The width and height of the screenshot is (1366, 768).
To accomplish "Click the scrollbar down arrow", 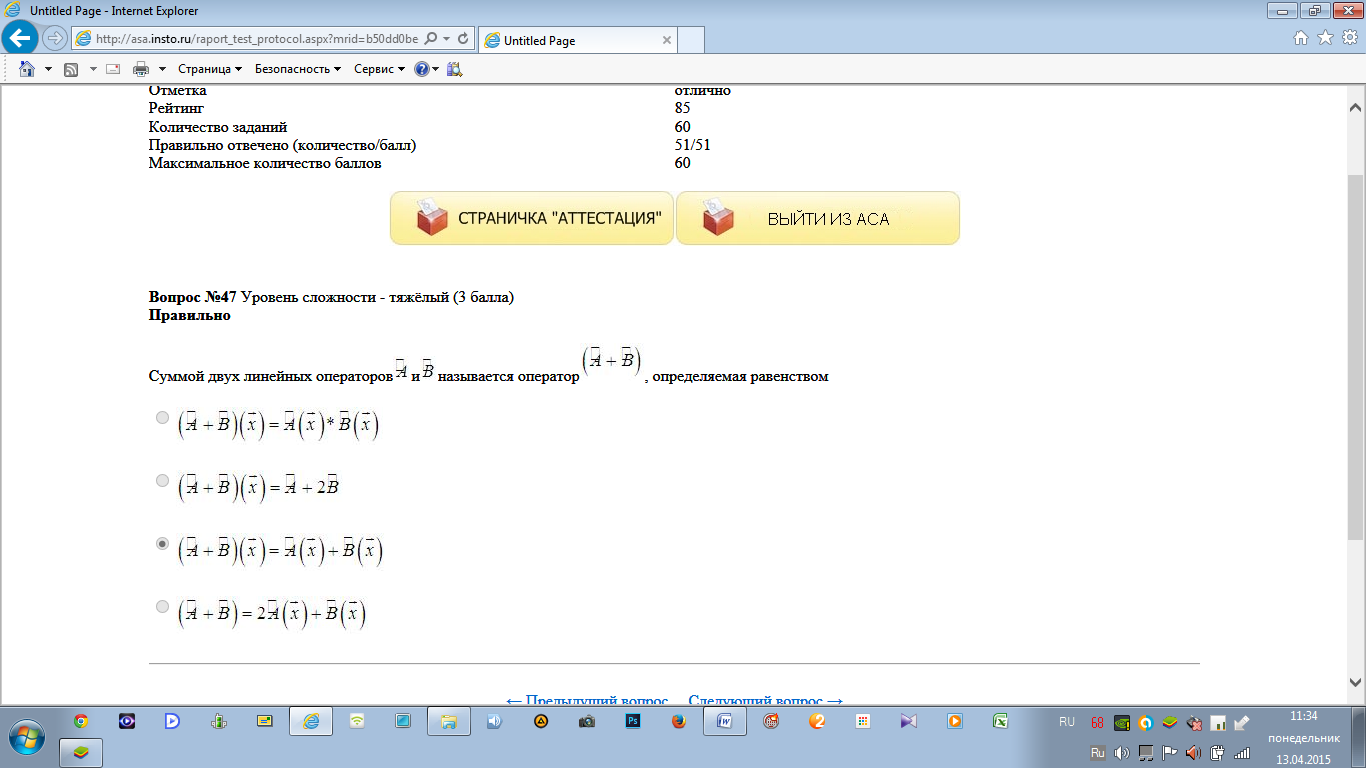I will (1356, 683).
